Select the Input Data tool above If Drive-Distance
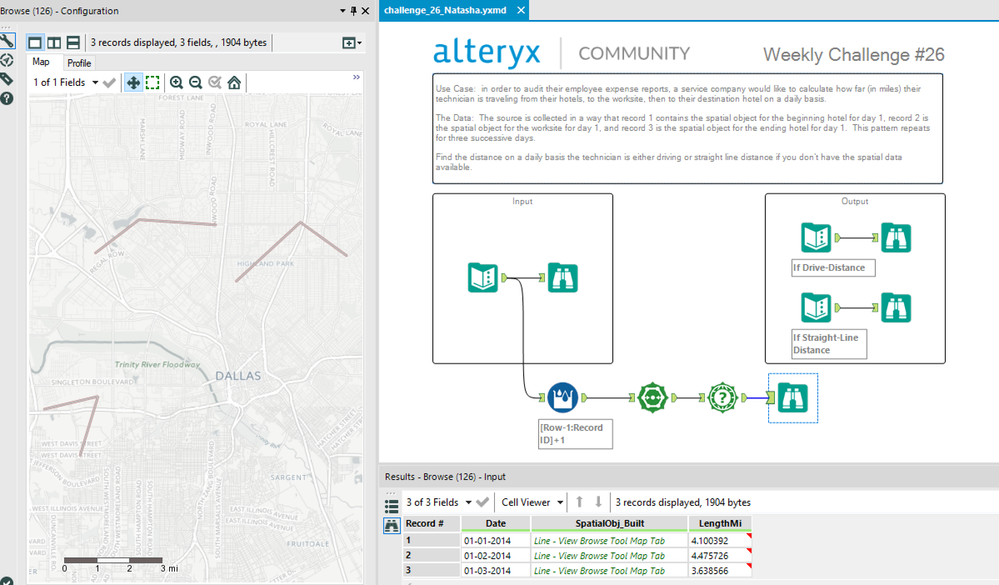999x585 pixels. pos(816,238)
